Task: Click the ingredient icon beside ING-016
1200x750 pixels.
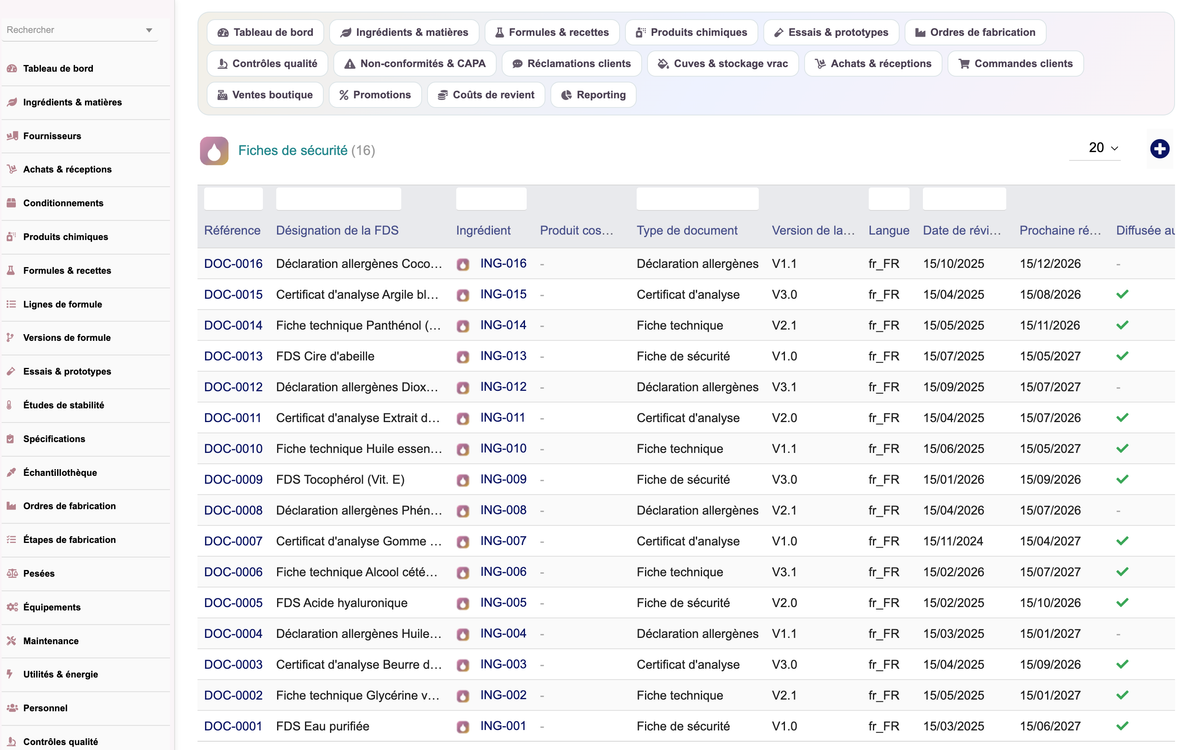Action: (x=463, y=265)
